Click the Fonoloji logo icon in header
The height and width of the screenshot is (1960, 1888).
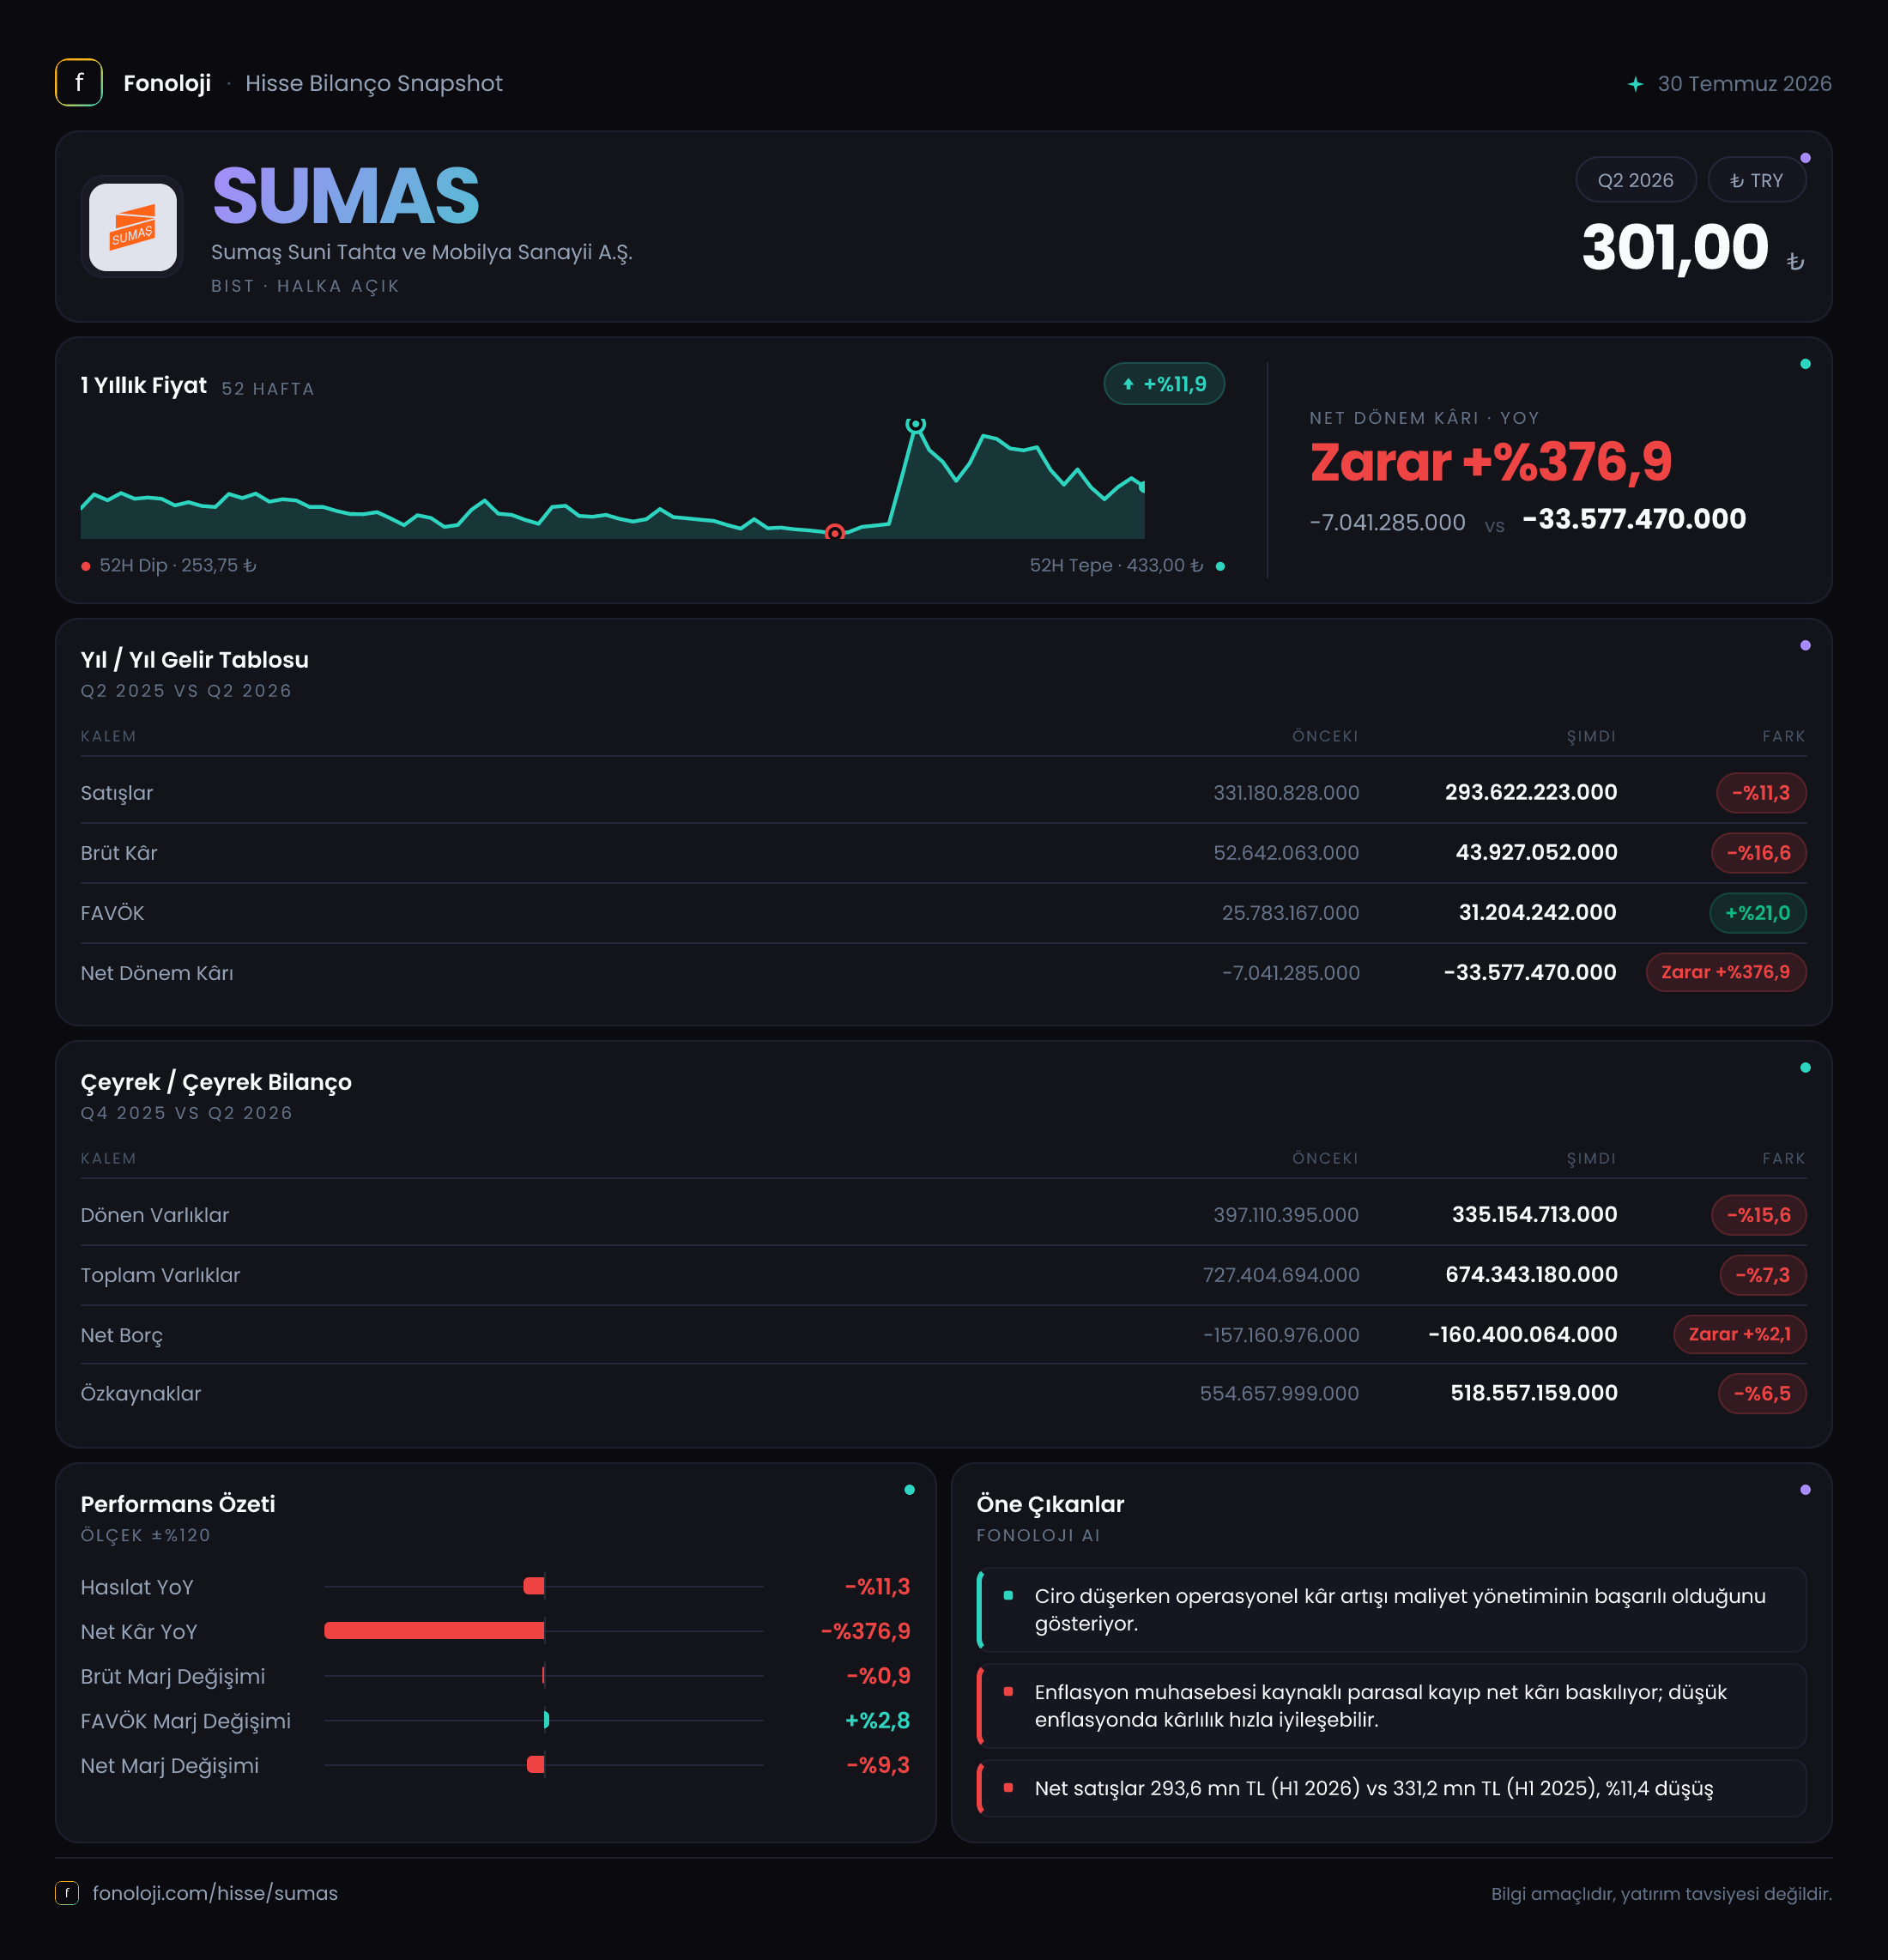click(x=79, y=83)
